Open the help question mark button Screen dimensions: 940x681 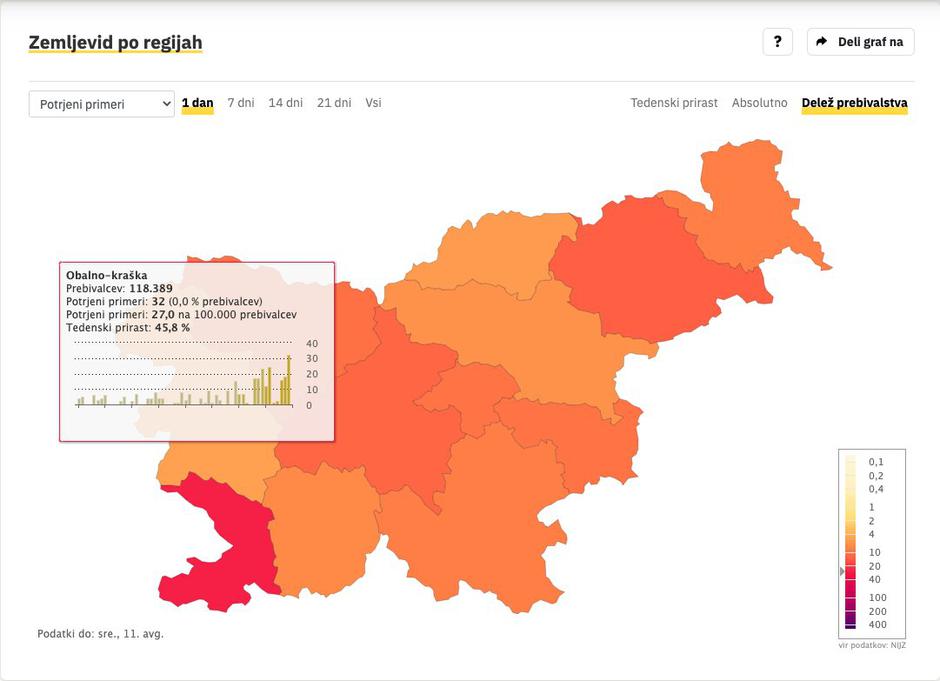(x=777, y=42)
